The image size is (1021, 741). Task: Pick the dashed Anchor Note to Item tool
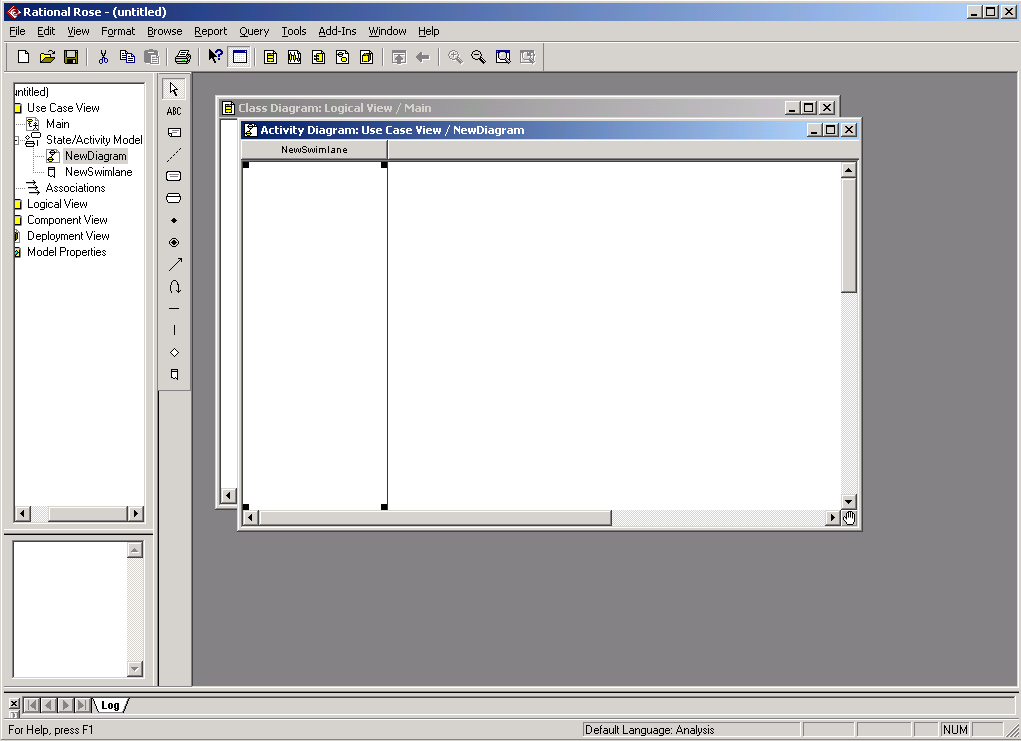[174, 155]
